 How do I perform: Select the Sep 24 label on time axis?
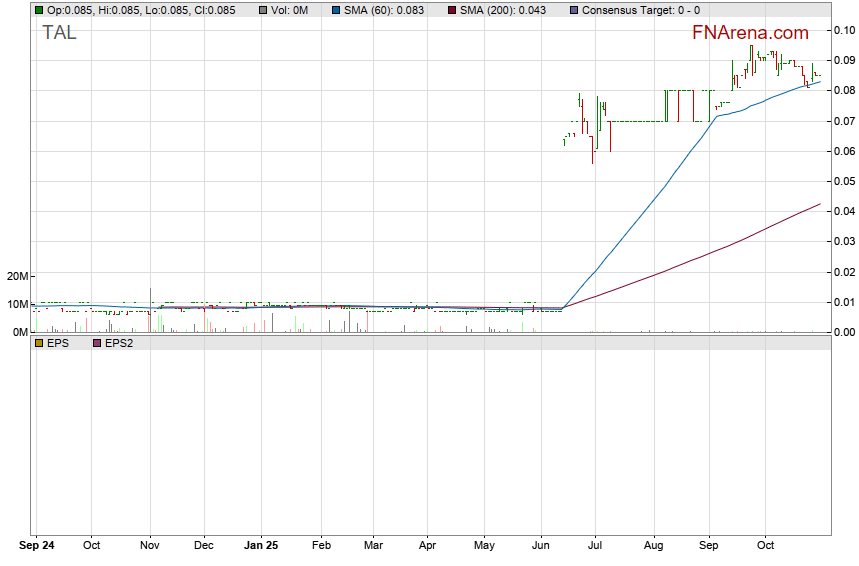37,546
